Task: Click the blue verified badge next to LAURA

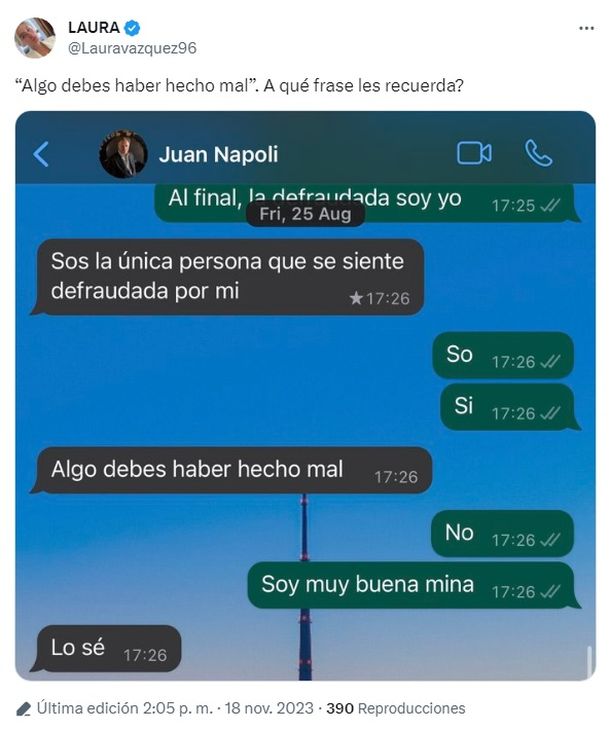Action: 132,28
